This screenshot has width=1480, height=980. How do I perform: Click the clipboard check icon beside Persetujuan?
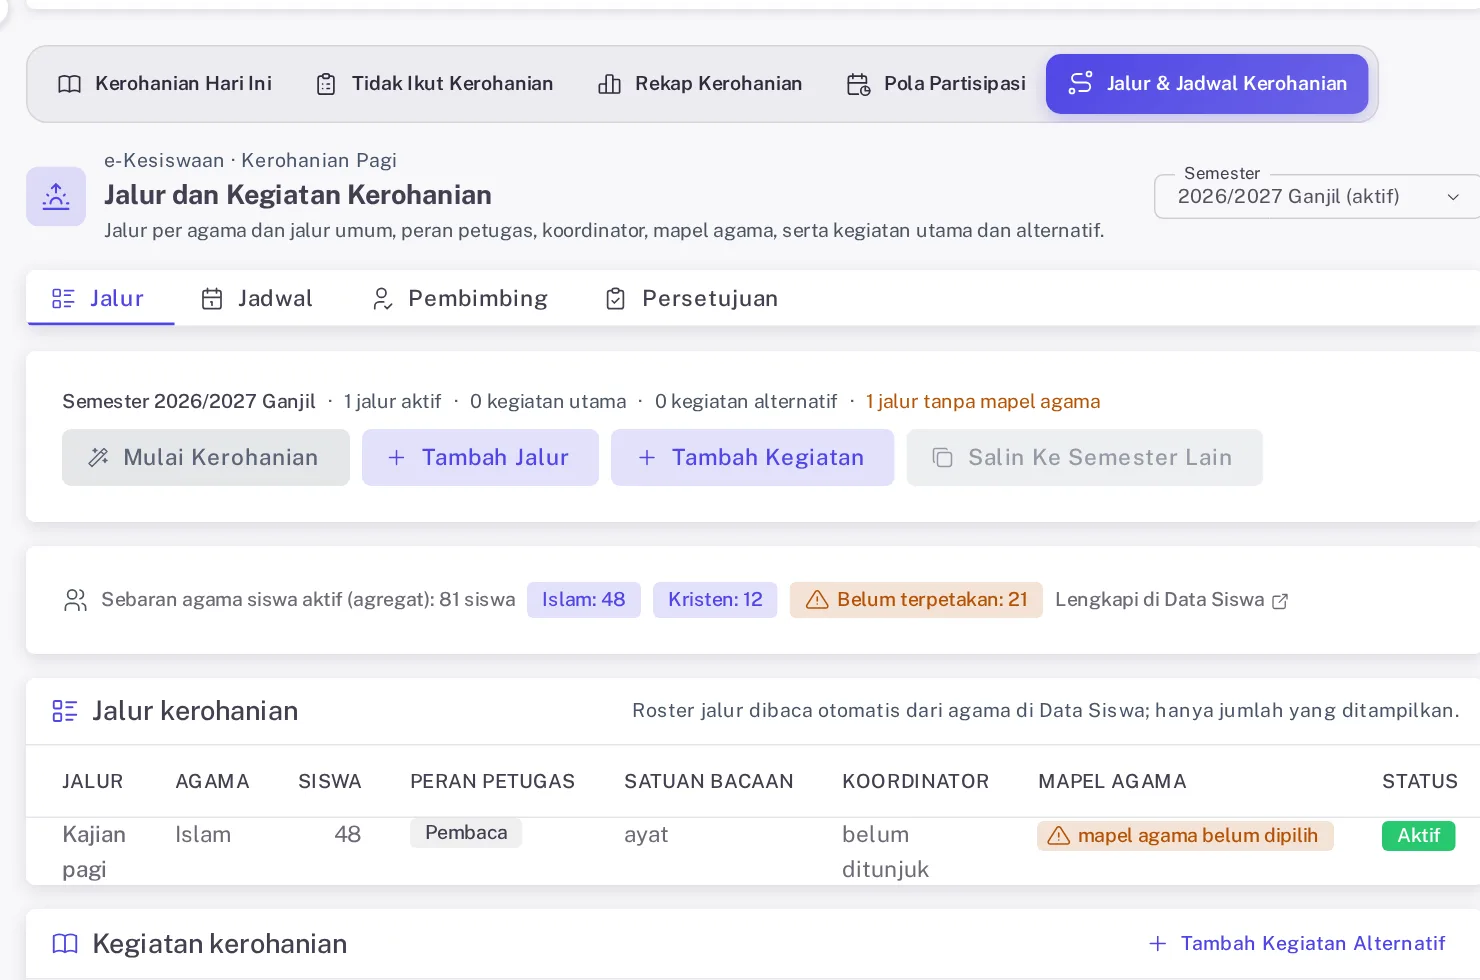616,298
